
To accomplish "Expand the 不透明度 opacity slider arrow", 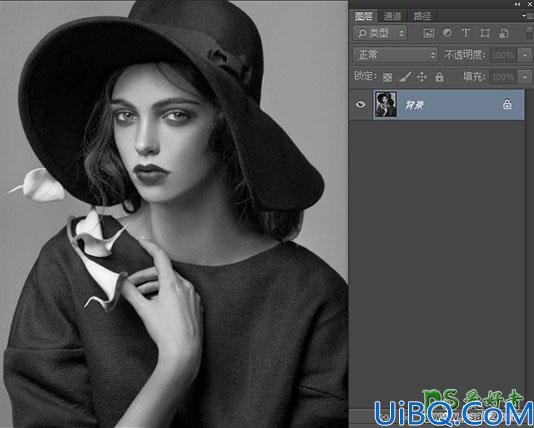I will click(524, 55).
